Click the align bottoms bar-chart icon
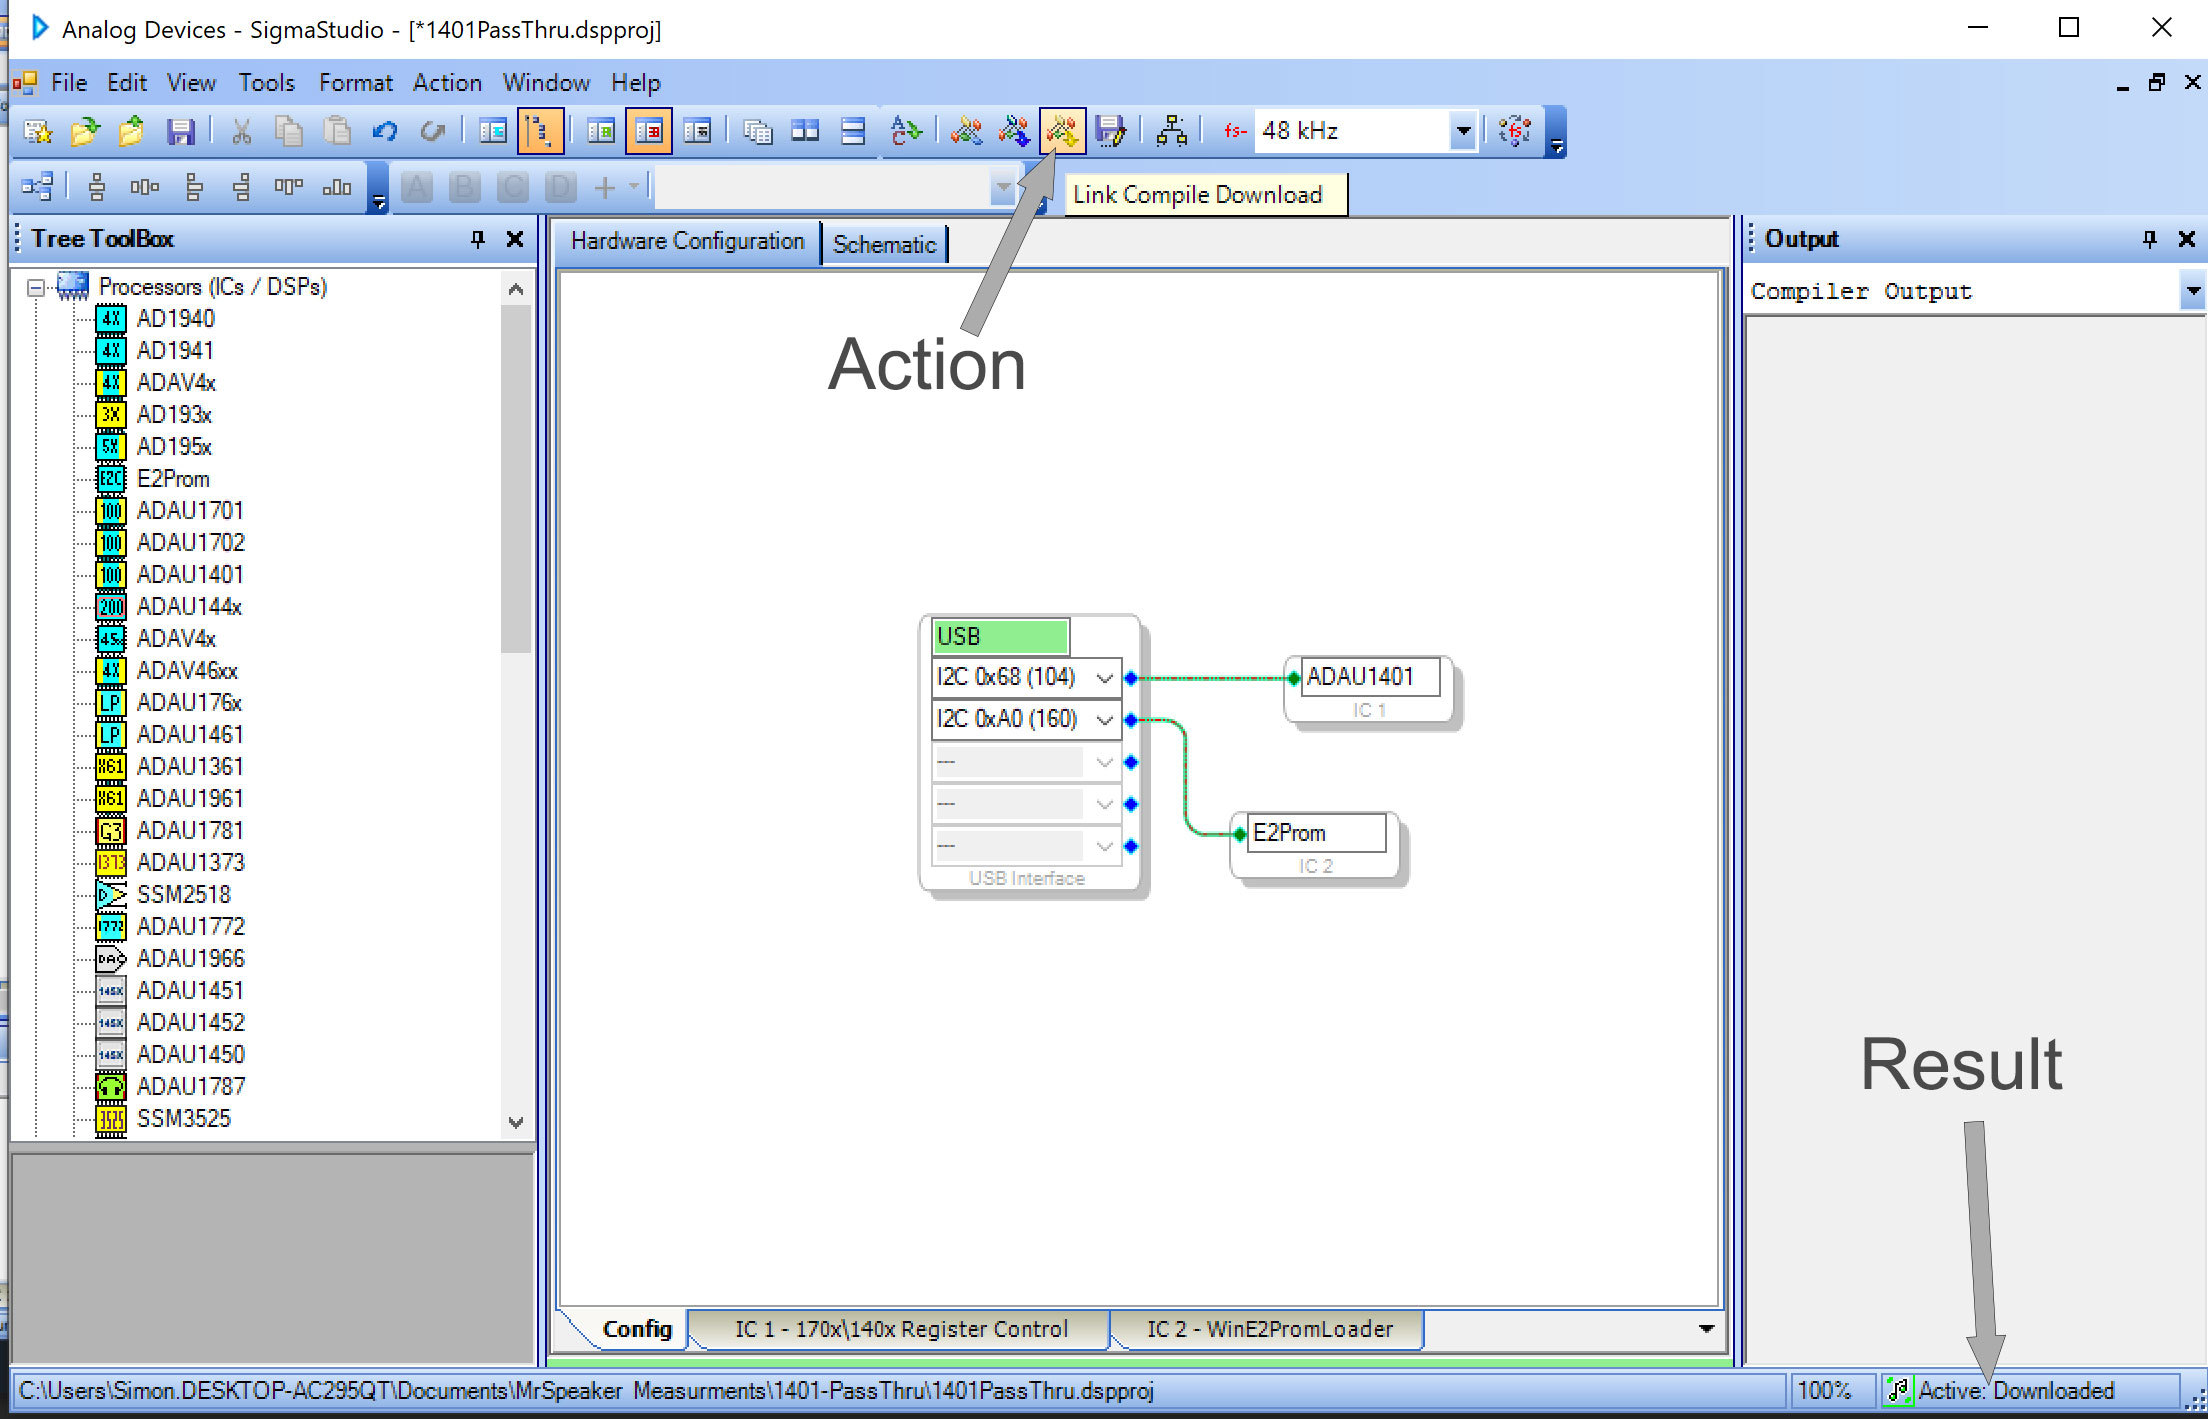2208x1419 pixels. [x=337, y=187]
